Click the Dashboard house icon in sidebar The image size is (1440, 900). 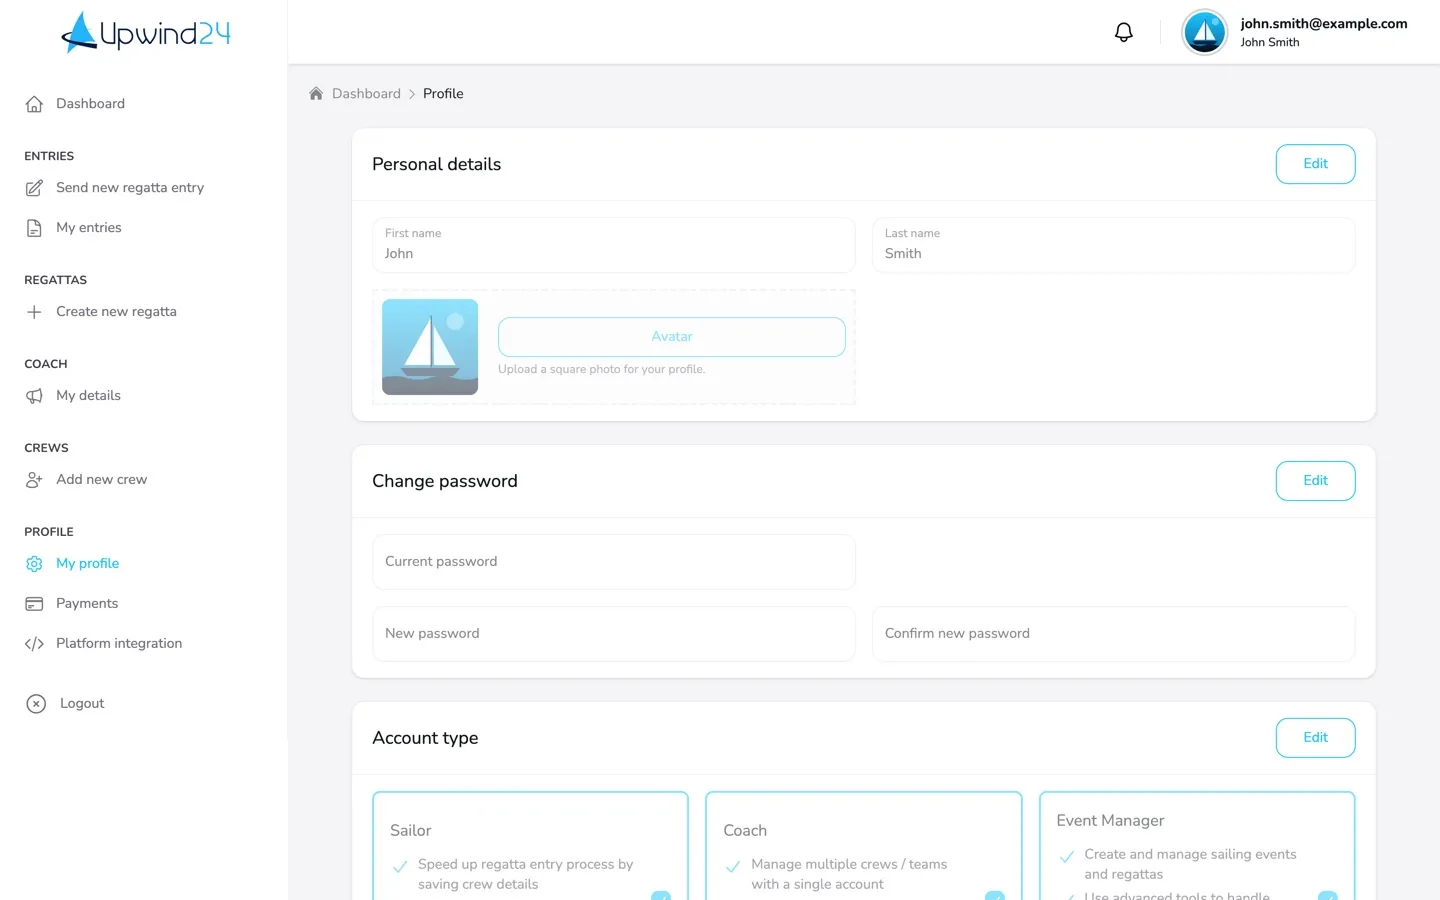point(34,104)
